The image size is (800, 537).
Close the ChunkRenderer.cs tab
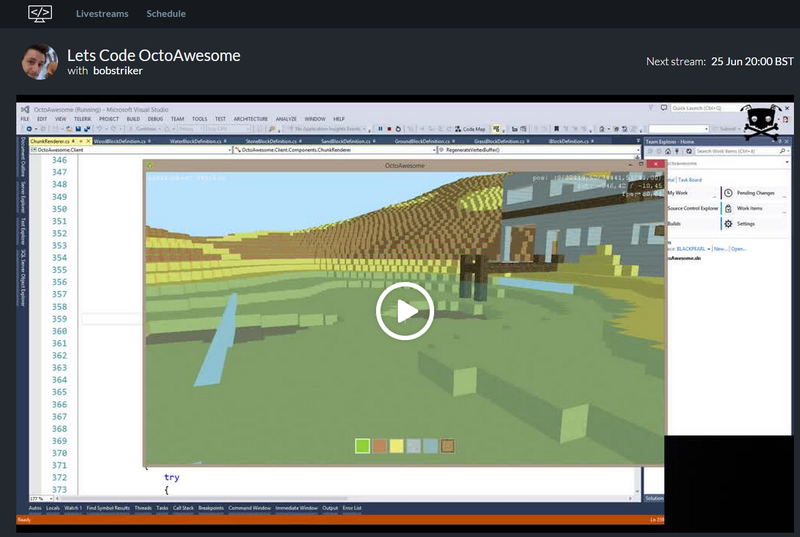tap(88, 141)
